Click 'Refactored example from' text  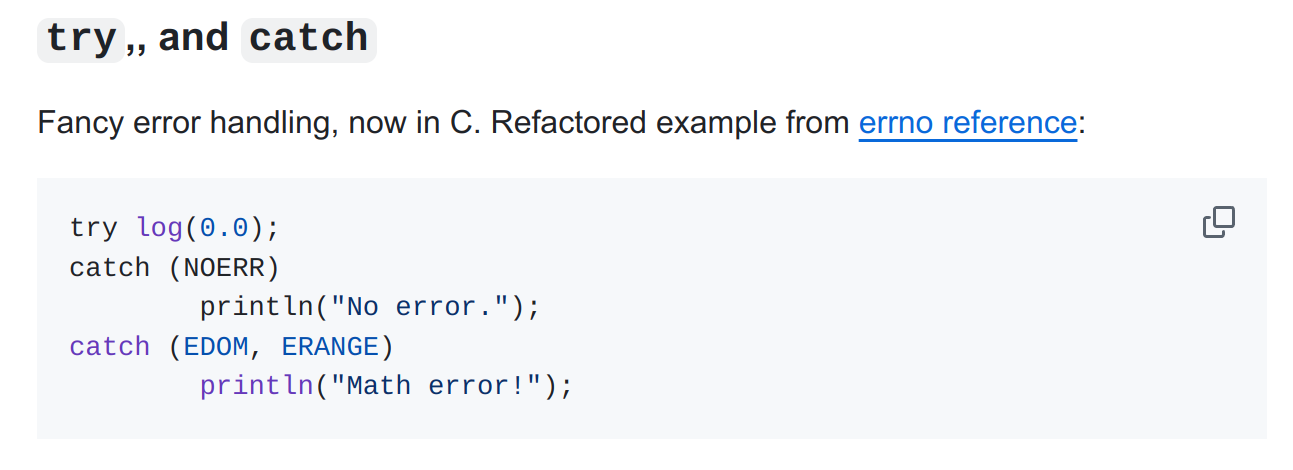click(671, 123)
